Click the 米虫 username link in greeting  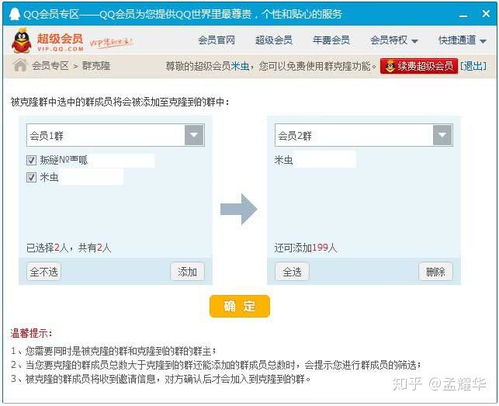click(x=240, y=66)
